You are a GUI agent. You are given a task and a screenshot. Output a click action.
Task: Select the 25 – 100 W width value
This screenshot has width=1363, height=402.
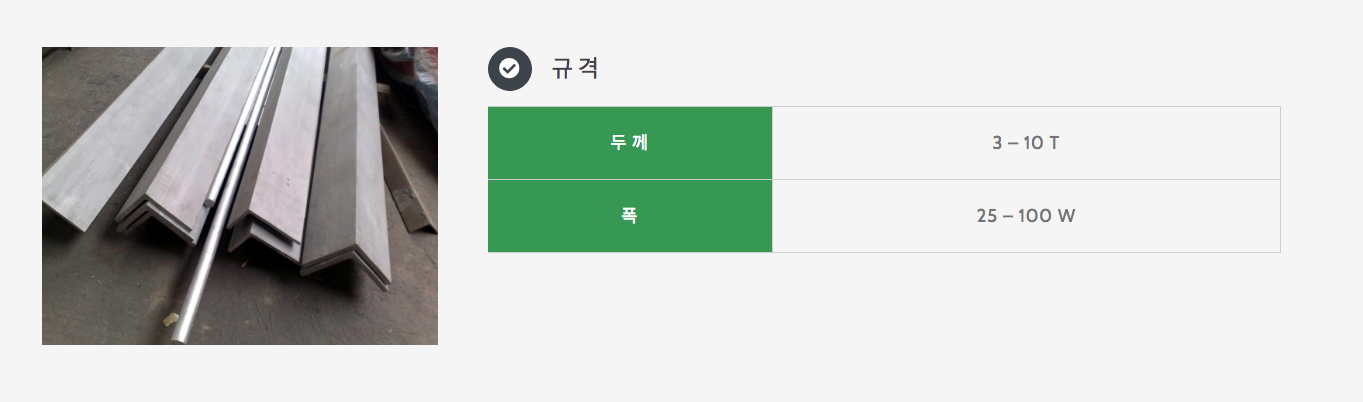point(1026,216)
